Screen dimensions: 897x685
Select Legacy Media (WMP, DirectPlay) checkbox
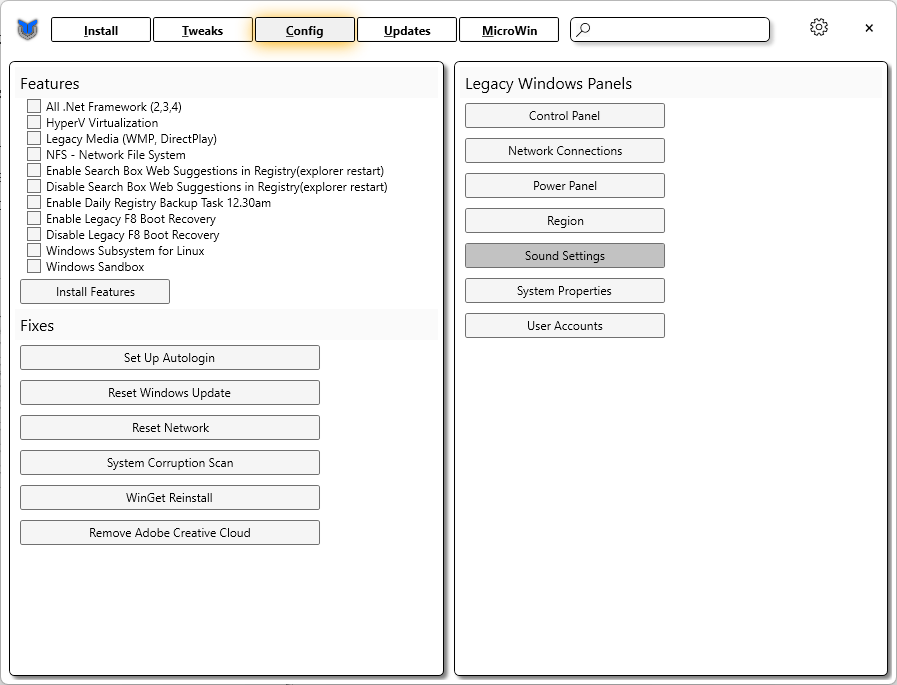(34, 139)
